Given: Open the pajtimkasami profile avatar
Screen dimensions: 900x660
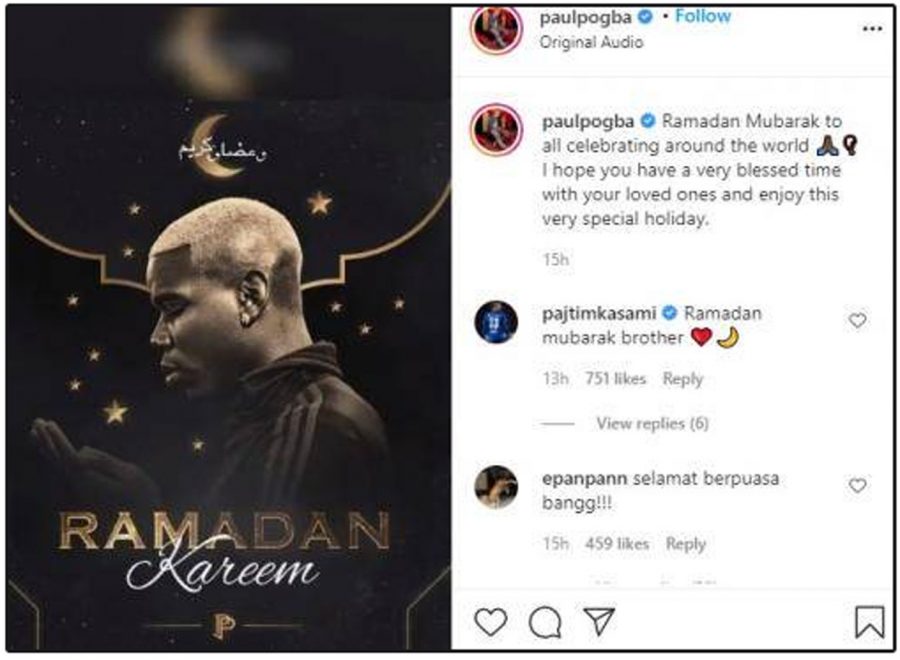Looking at the screenshot, I should pyautogui.click(x=496, y=322).
